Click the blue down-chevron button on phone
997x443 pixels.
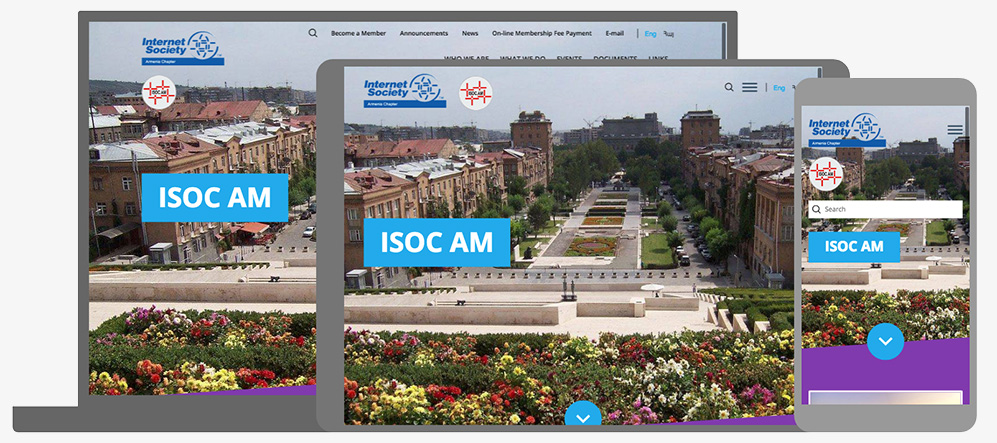pos(886,341)
